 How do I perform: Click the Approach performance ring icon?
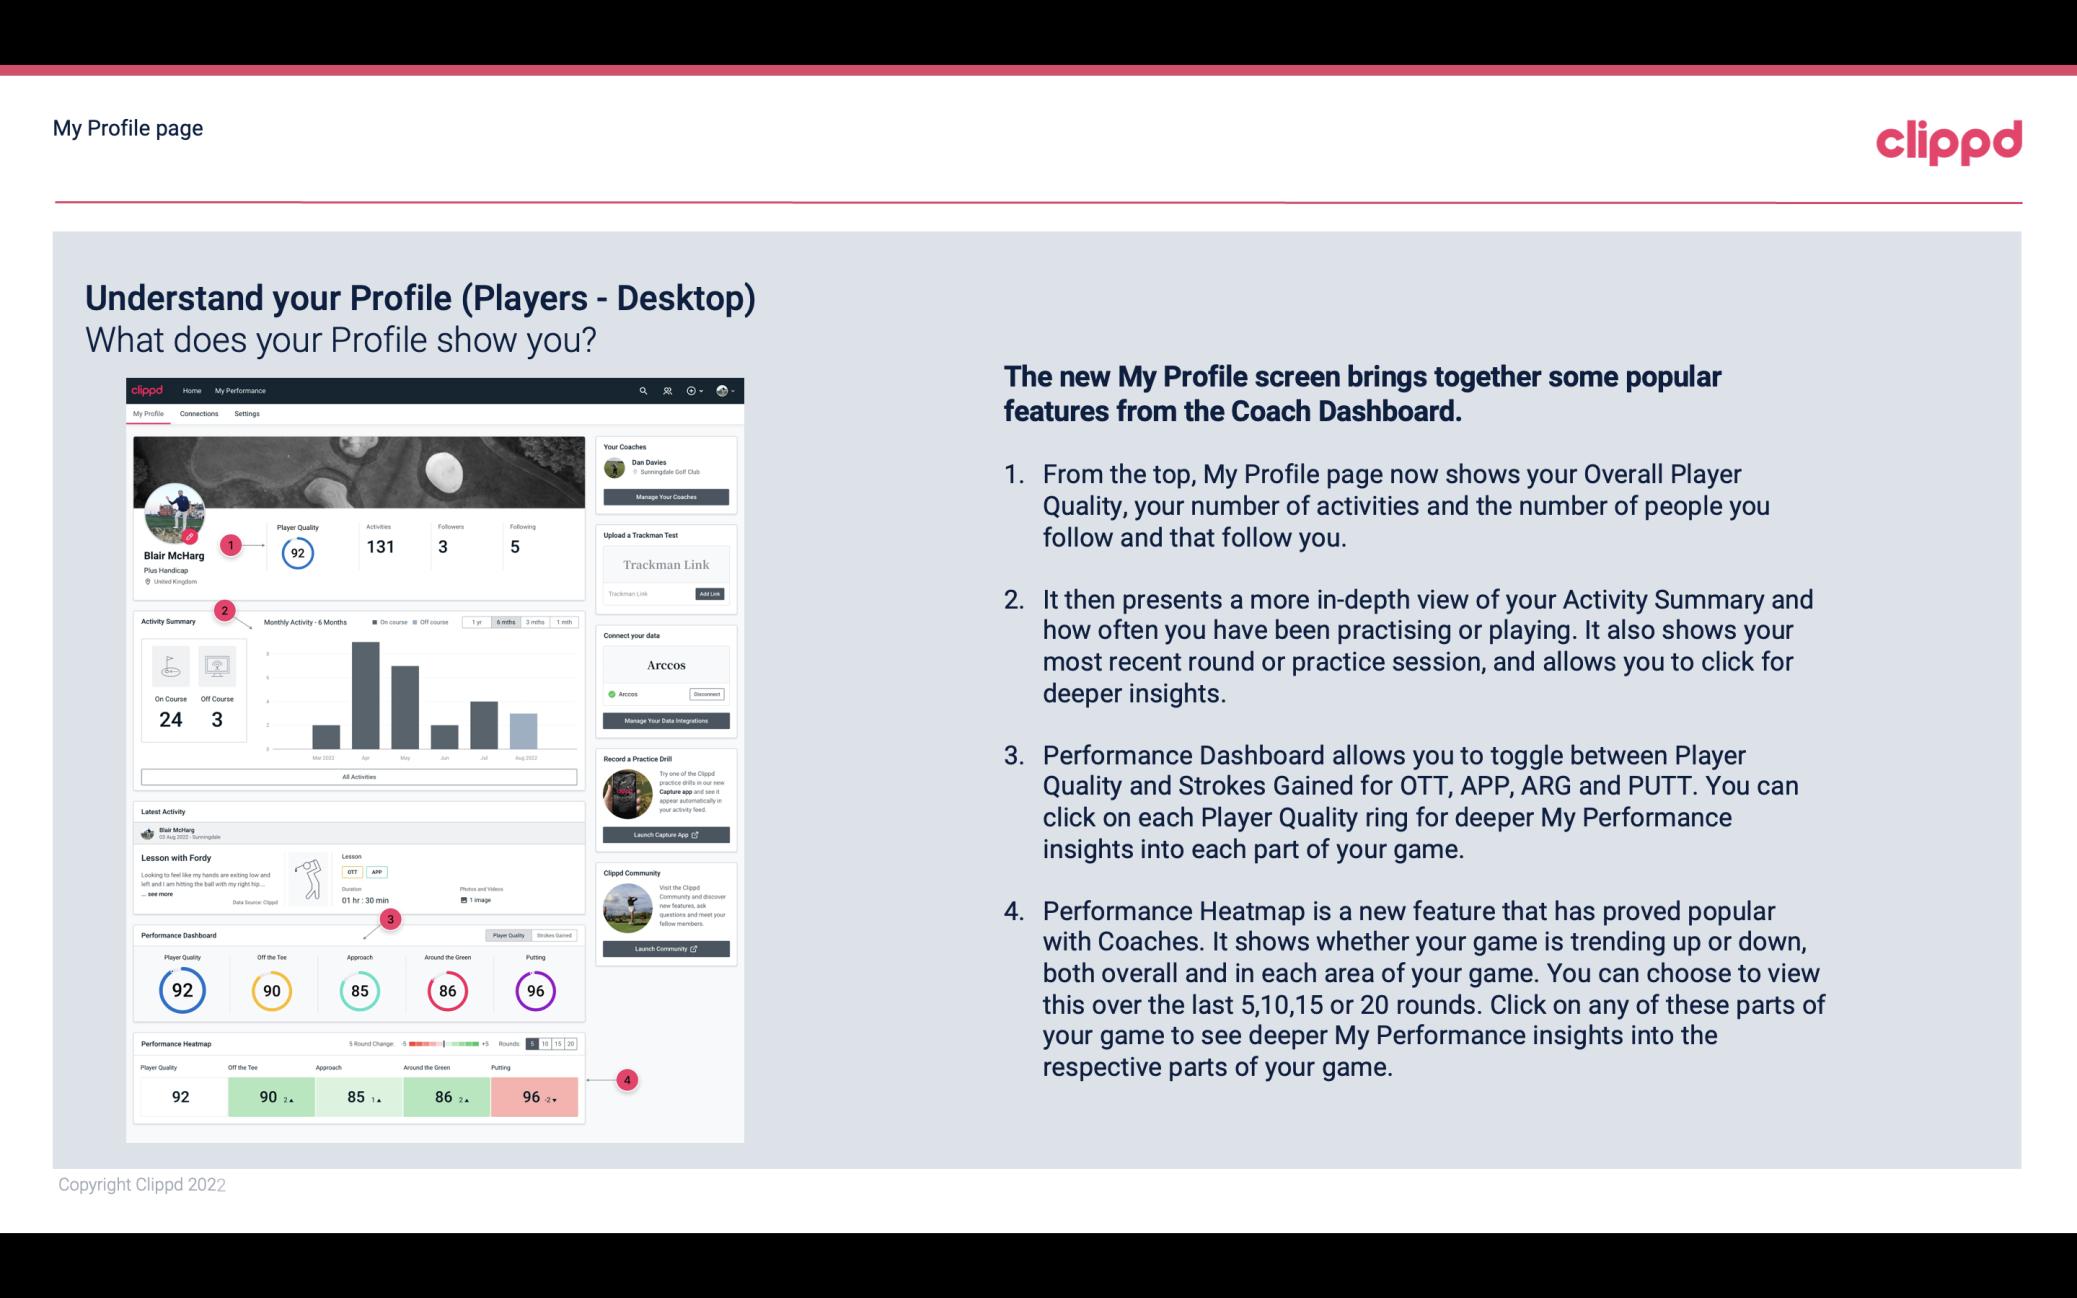[x=357, y=987]
